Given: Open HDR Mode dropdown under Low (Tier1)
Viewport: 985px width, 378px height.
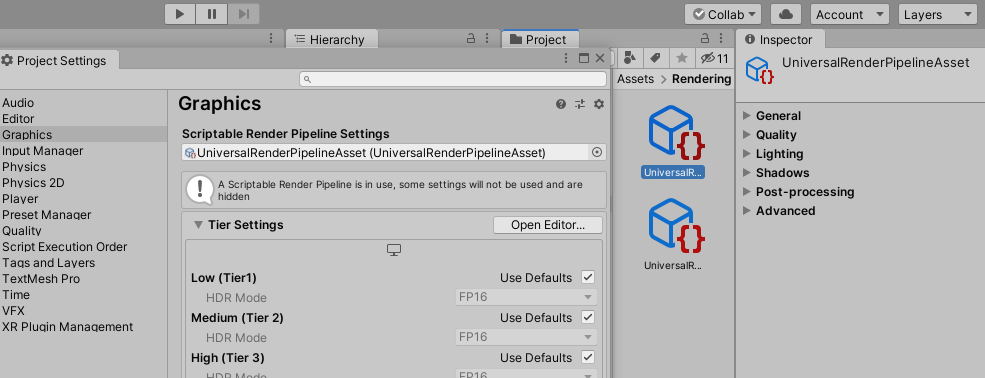Looking at the screenshot, I should point(526,297).
